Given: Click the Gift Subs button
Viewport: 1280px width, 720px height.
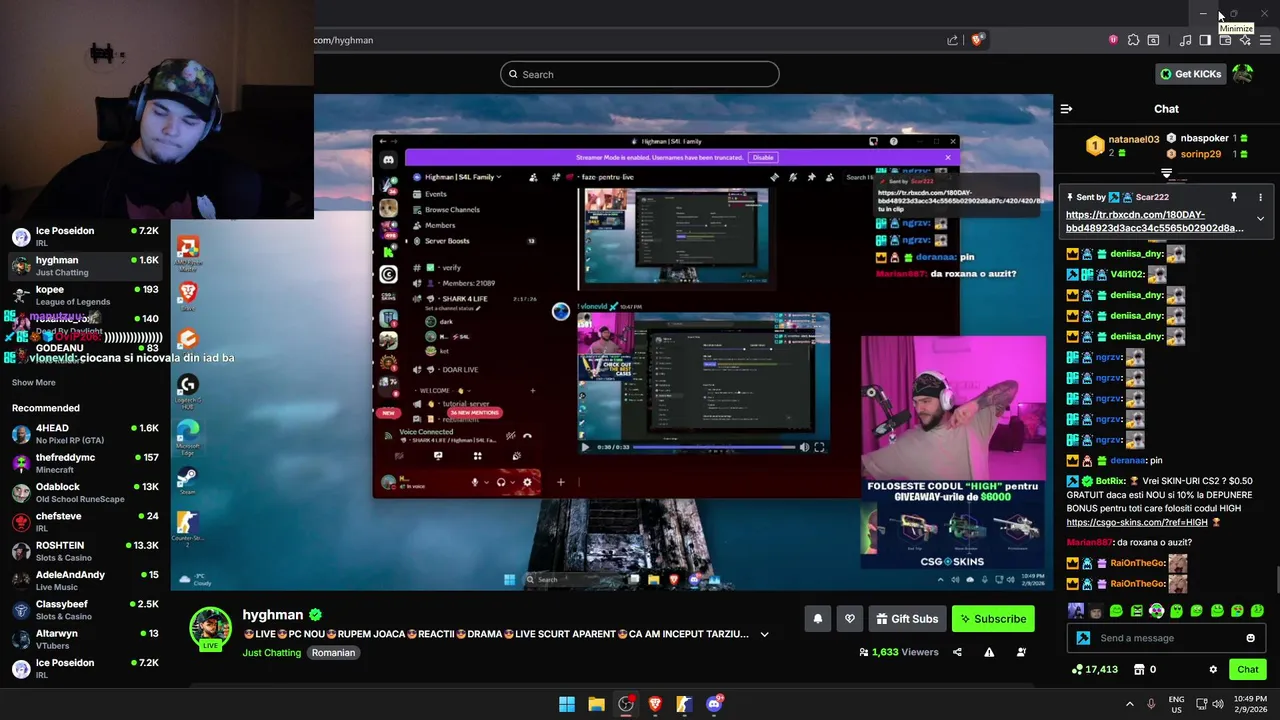Looking at the screenshot, I should [x=906, y=619].
